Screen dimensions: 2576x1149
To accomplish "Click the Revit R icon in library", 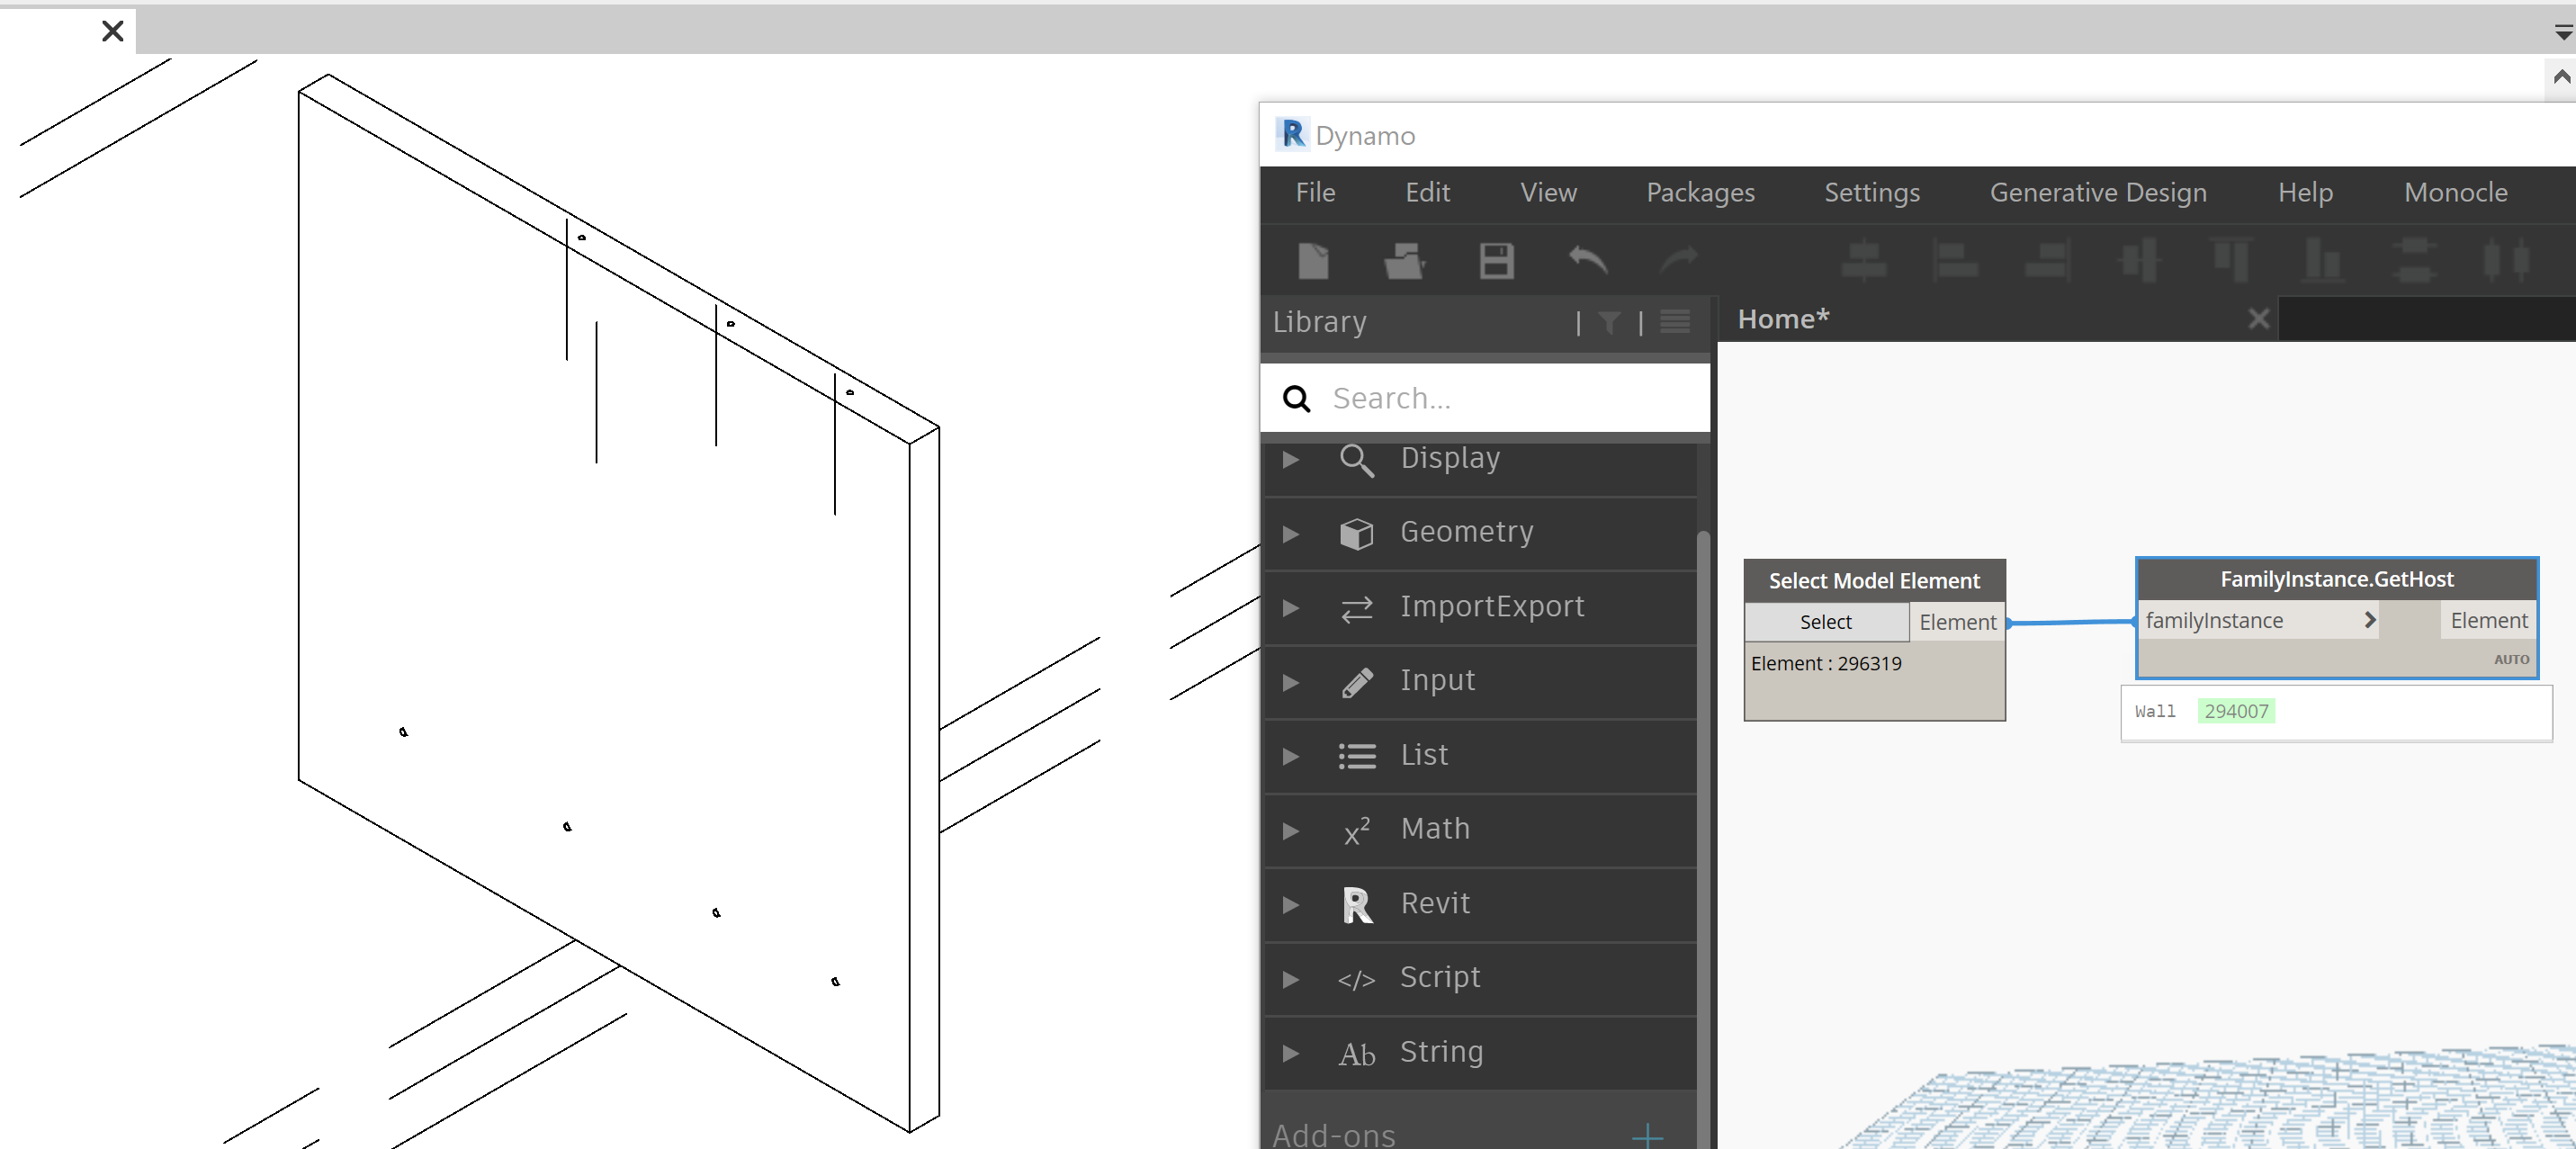I will point(1356,905).
